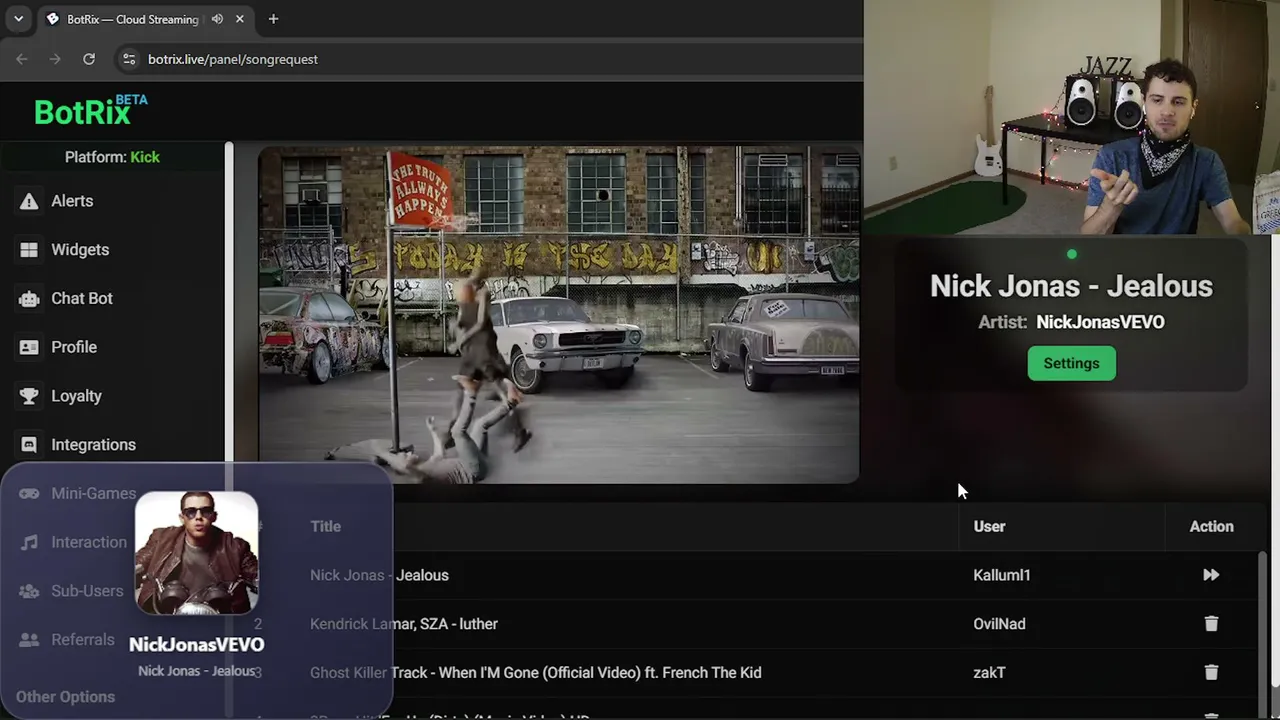Close the BotRix browser tab
1280x720 pixels.
click(240, 19)
